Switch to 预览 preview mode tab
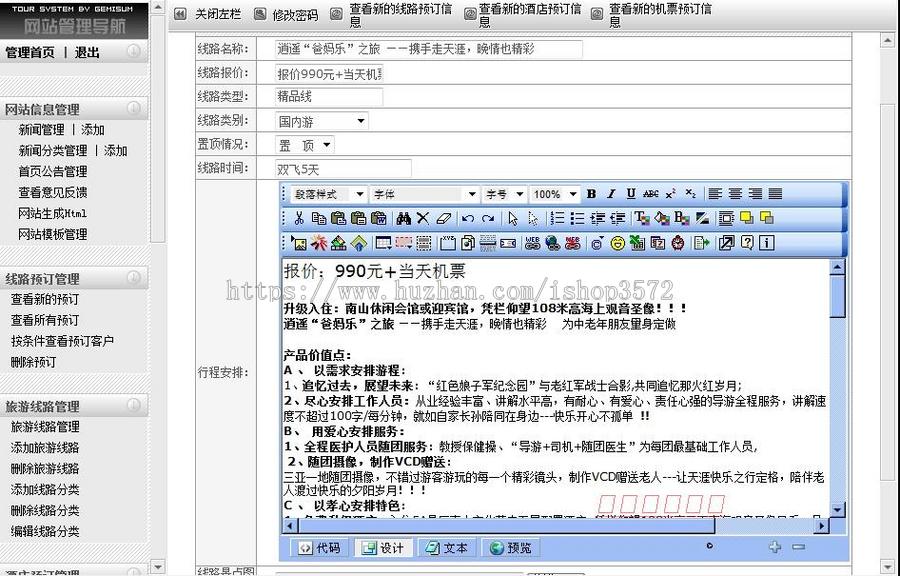The image size is (900, 576). click(x=510, y=548)
